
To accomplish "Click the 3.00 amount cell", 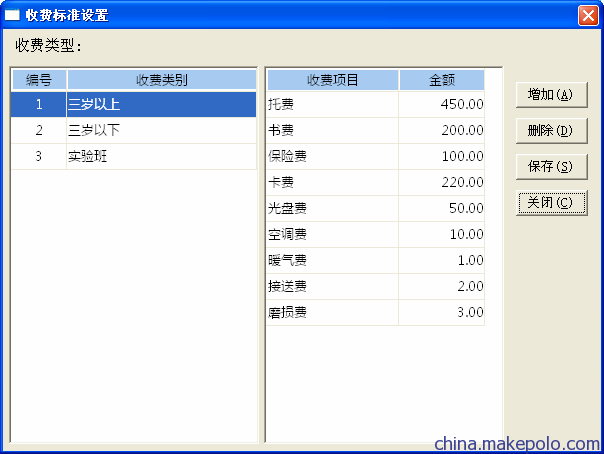I will click(442, 312).
